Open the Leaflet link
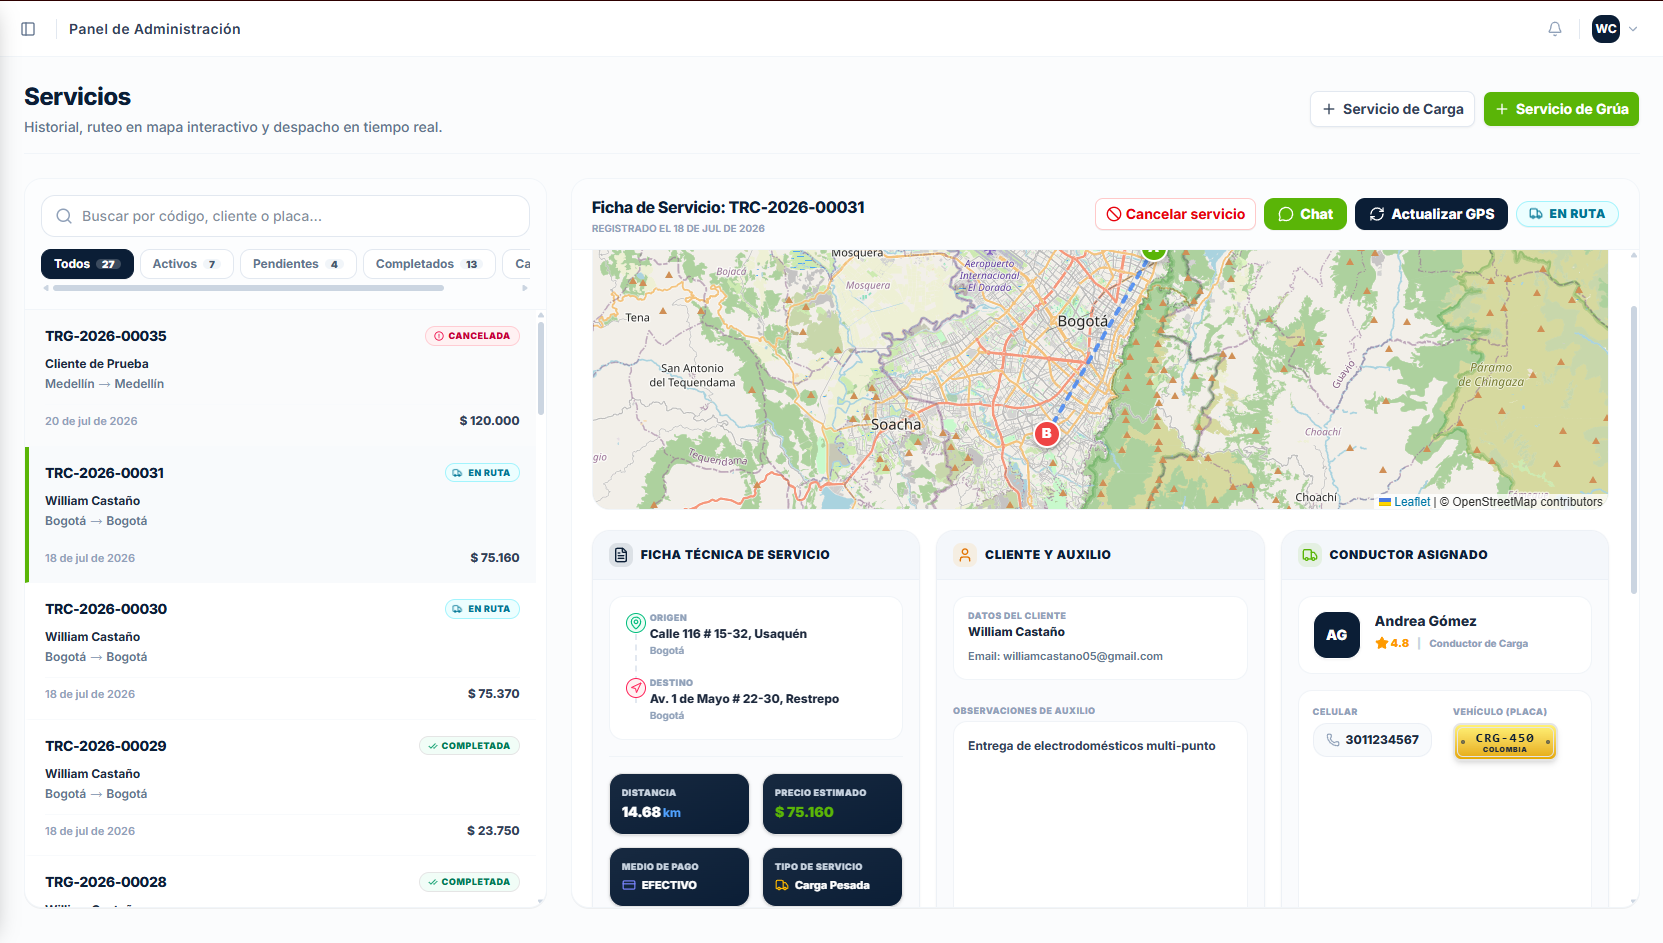Viewport: 1663px width, 943px height. click(x=1412, y=502)
